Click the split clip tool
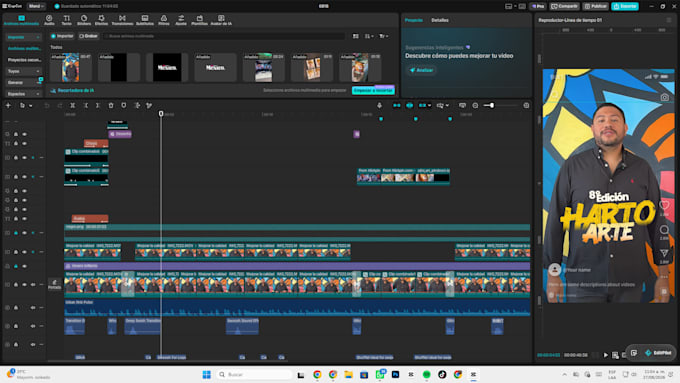The width and height of the screenshot is (680, 383). point(72,105)
